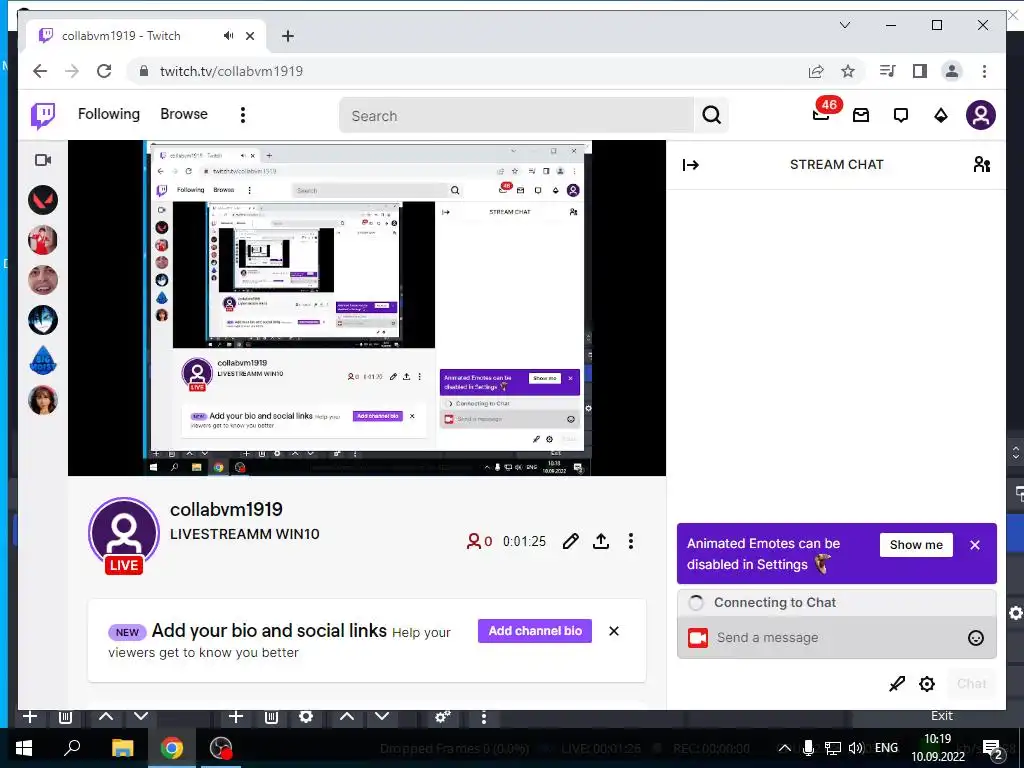Screen dimensions: 1024x768
Task: Click the taskbar volume speaker icon
Action: point(856,748)
